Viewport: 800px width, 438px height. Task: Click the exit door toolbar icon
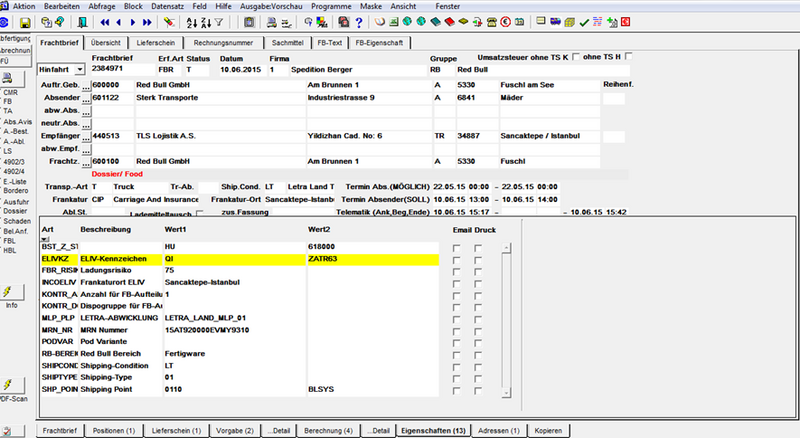[82, 22]
